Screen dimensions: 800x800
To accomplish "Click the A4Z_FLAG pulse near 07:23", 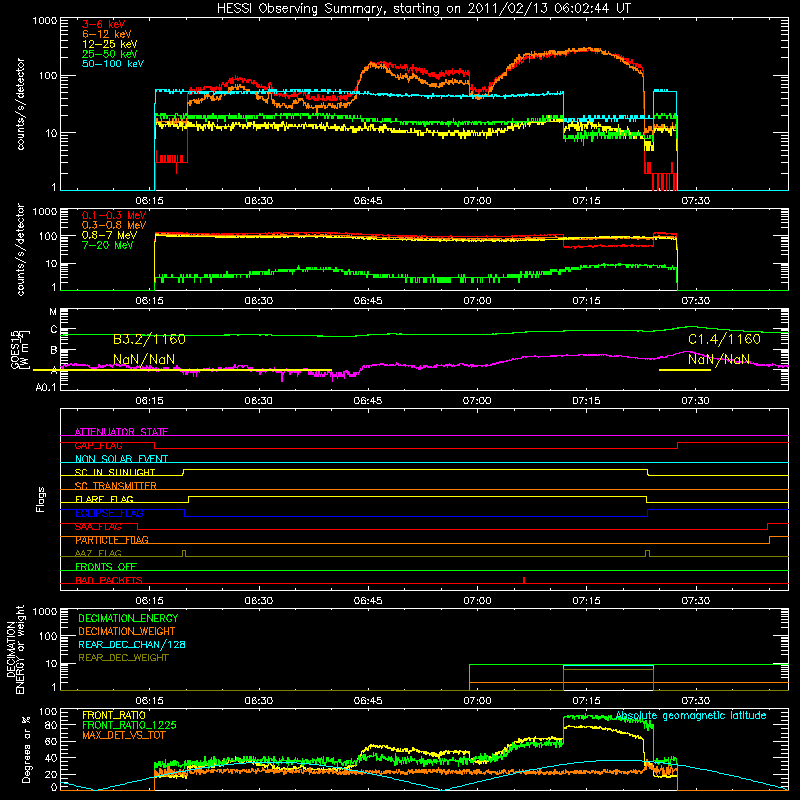I will click(647, 553).
